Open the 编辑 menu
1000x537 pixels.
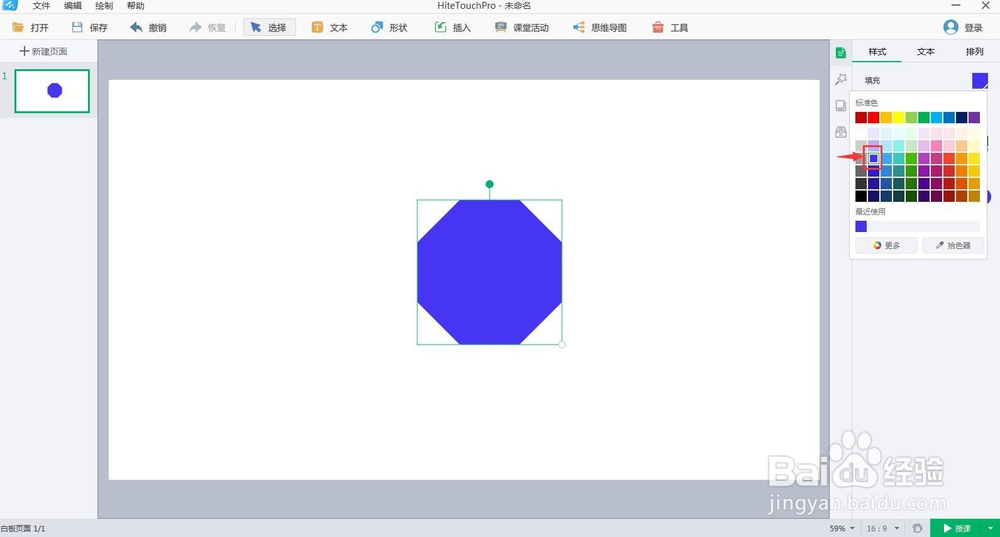pos(73,6)
